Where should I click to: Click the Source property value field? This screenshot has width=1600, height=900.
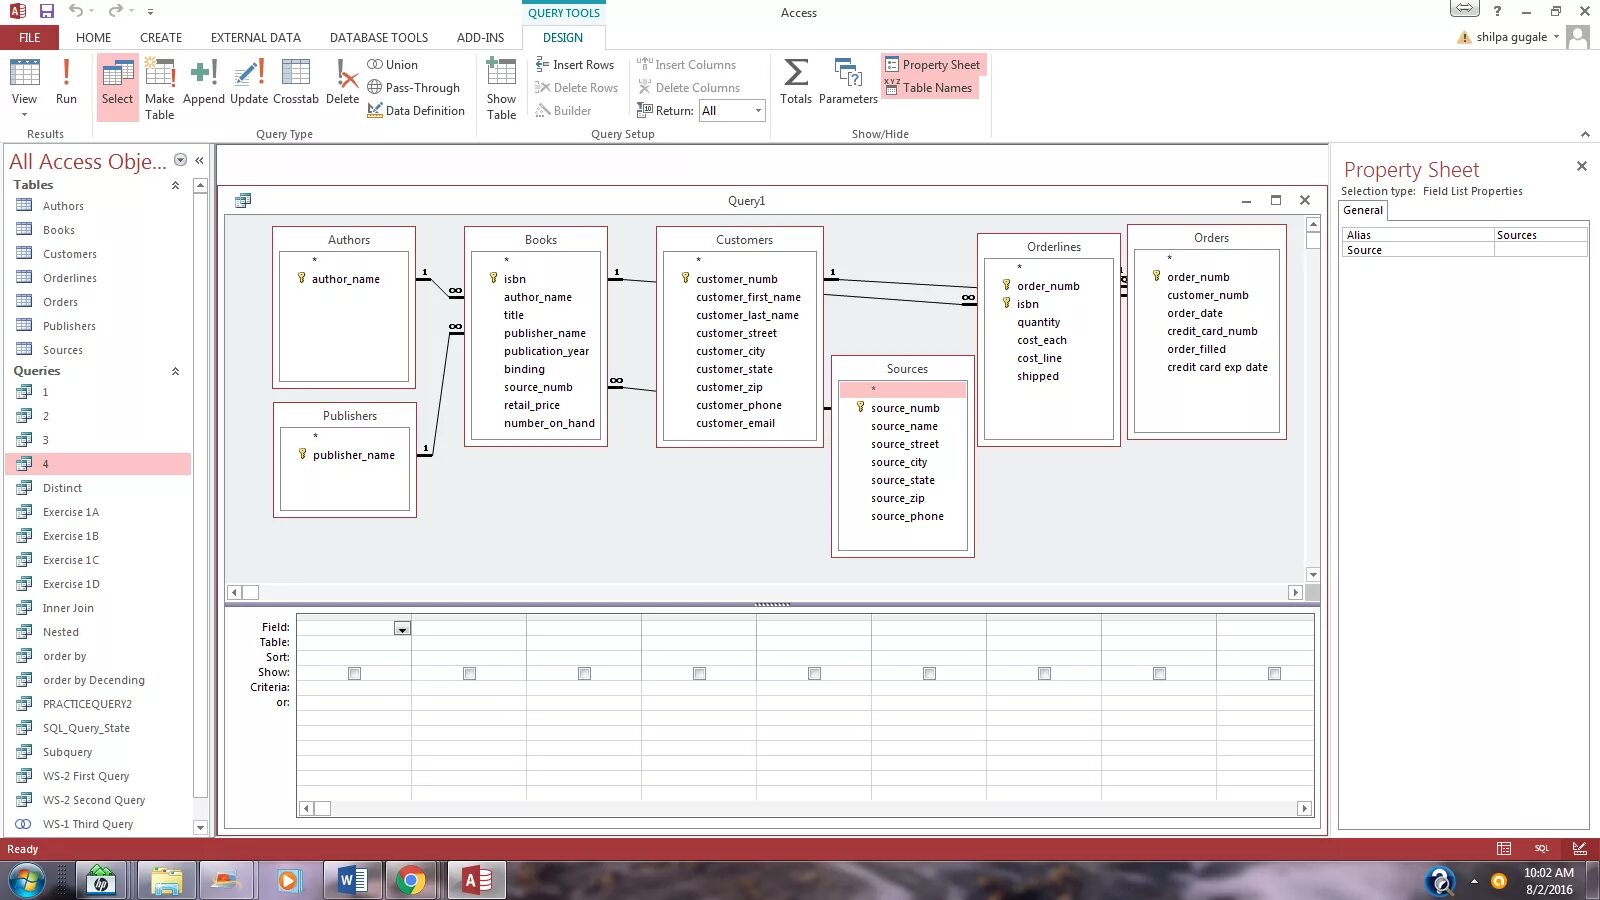[x=1540, y=250]
